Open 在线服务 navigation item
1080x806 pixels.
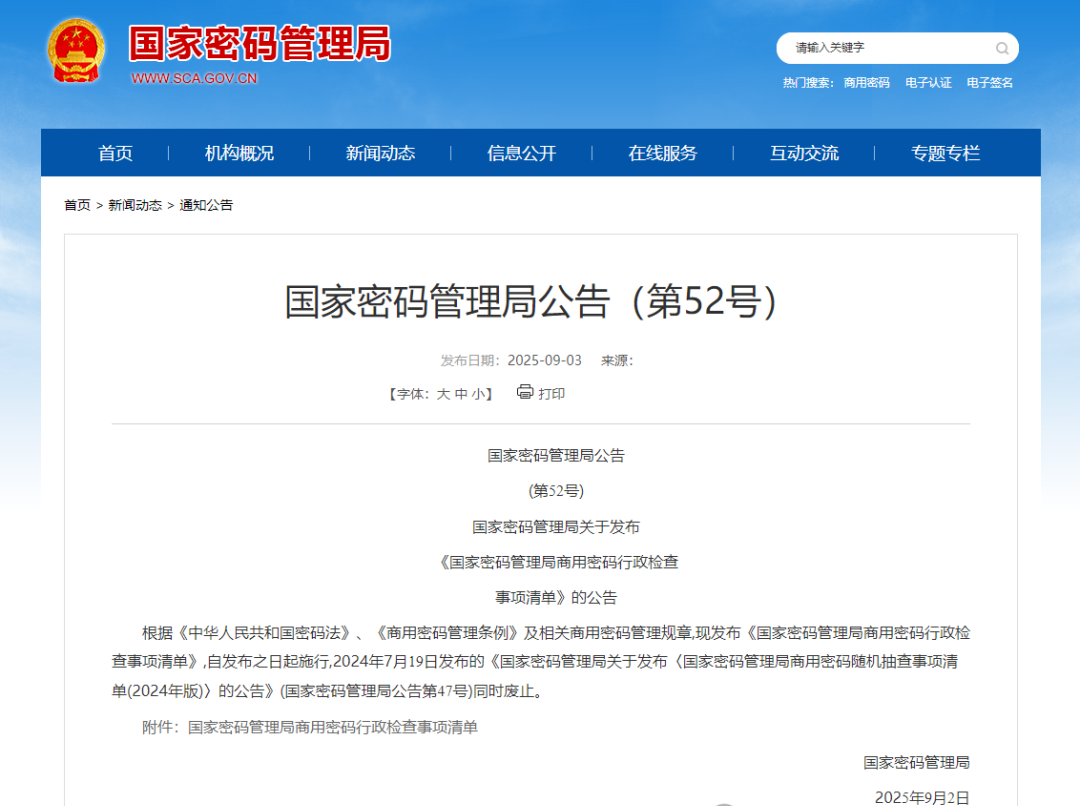pos(662,153)
